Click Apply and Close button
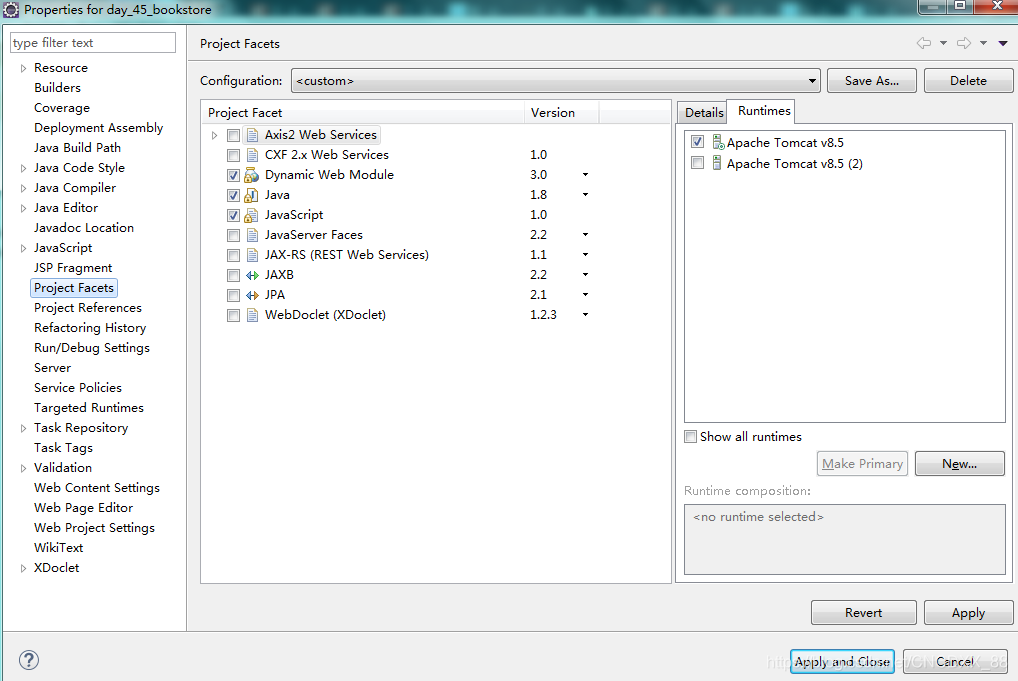Image resolution: width=1018 pixels, height=681 pixels. tap(842, 662)
